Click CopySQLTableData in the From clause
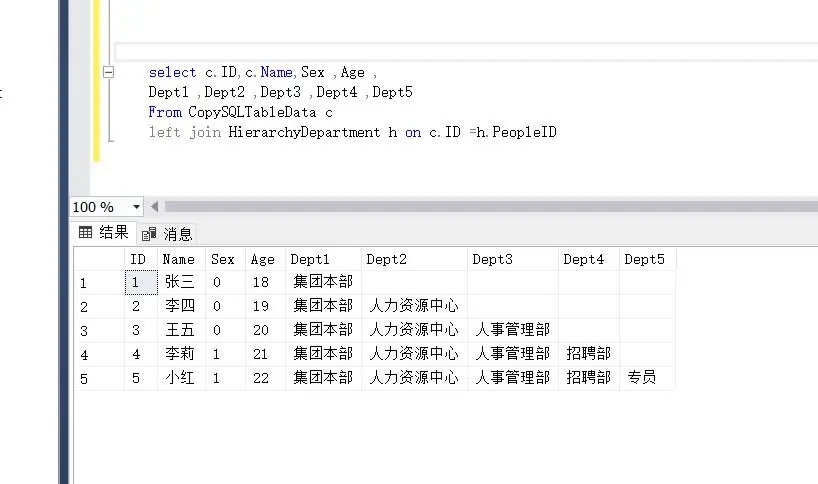818x484 pixels. (252, 112)
